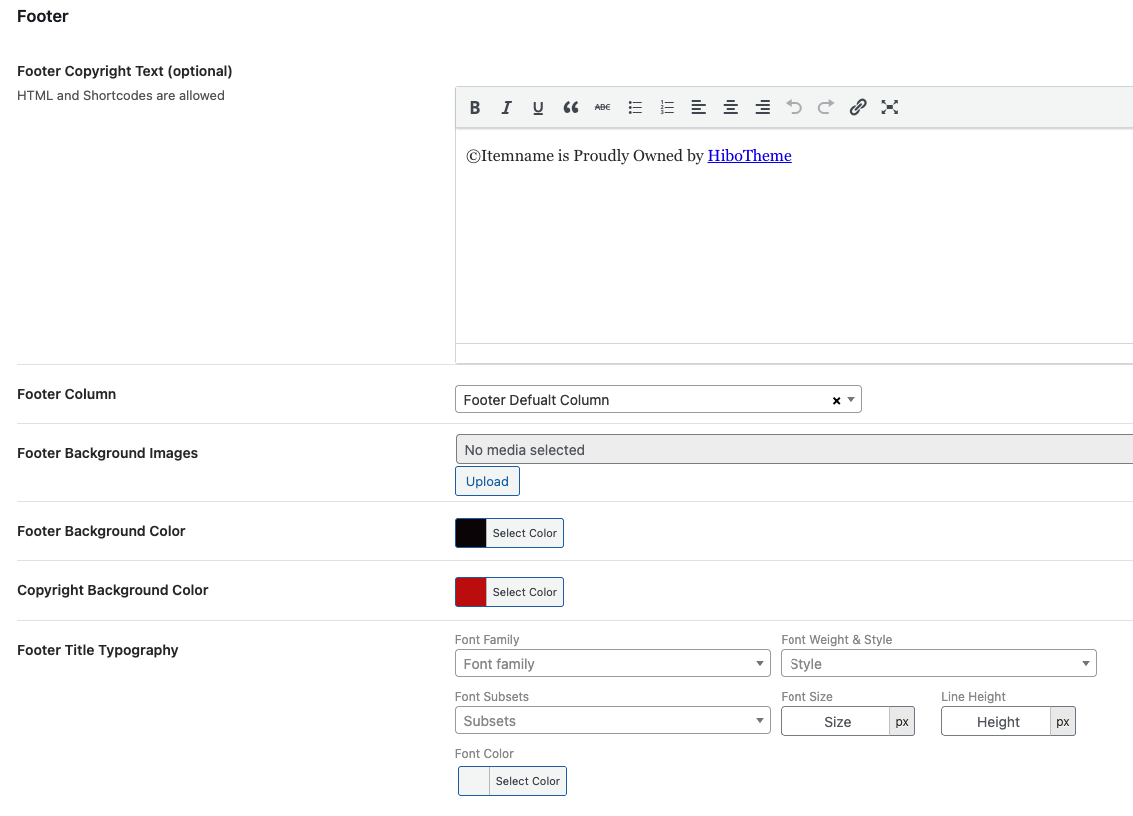Click the insert link icon
The image size is (1133, 816).
click(858, 108)
